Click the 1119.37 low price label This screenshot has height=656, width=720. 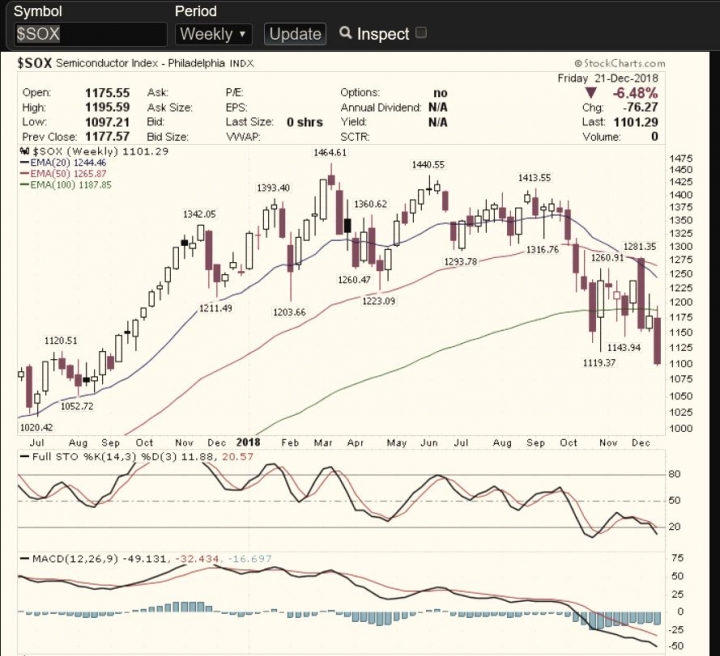pyautogui.click(x=599, y=363)
